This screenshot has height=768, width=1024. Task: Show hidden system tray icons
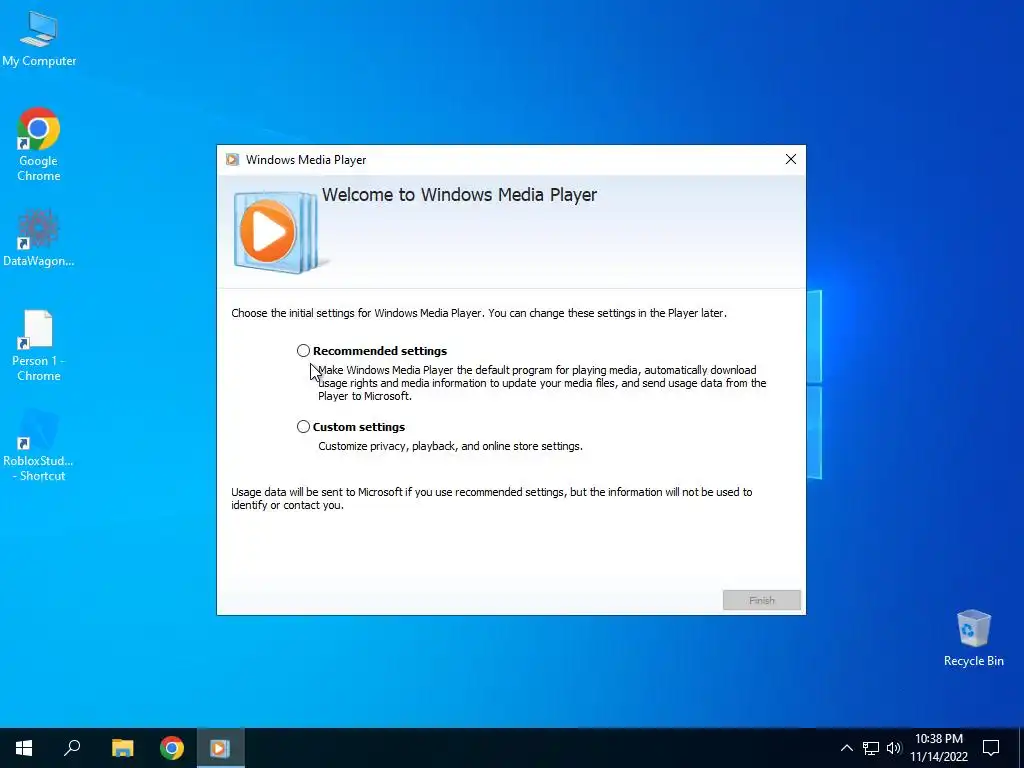tap(846, 748)
